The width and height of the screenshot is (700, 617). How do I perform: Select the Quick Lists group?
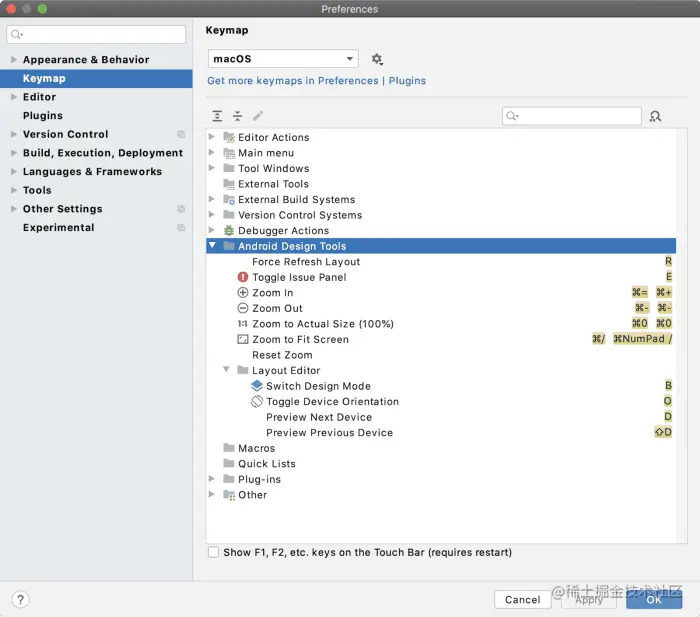click(267, 464)
